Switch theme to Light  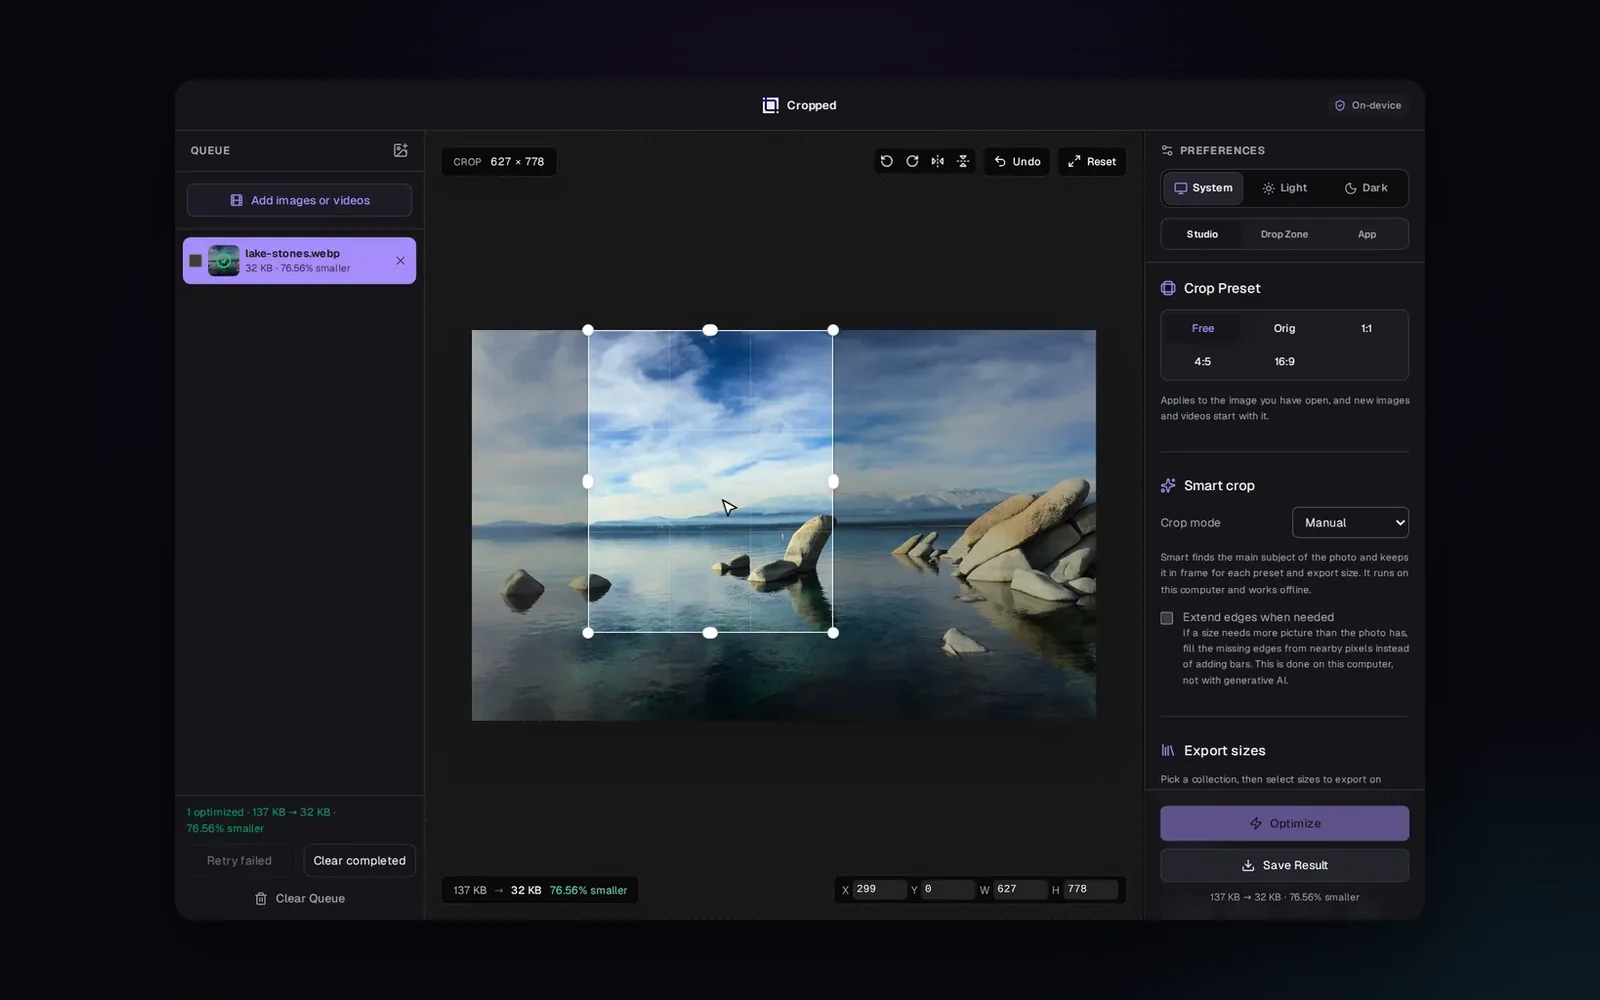(1285, 188)
